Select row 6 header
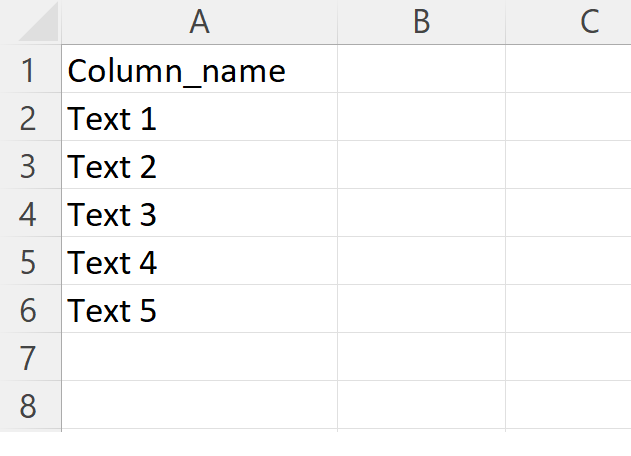631x456 pixels. (28, 311)
